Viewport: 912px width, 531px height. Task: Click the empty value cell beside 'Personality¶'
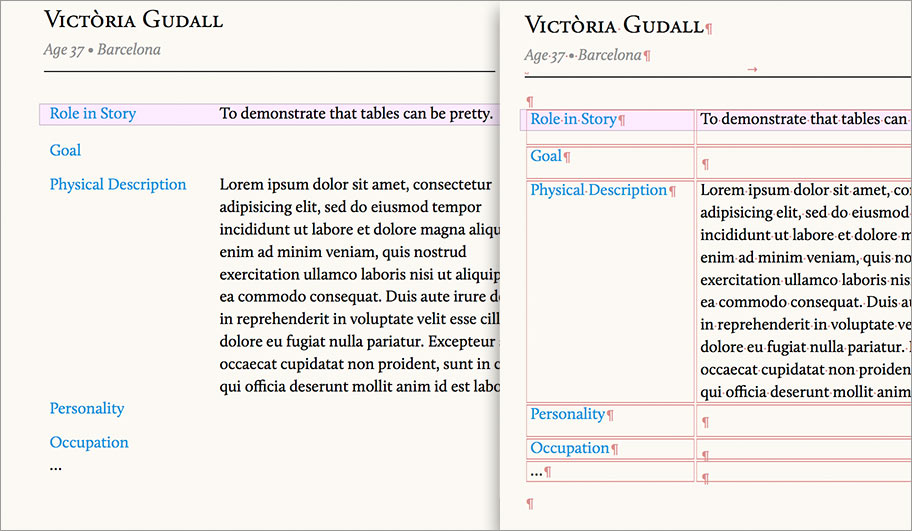(x=804, y=420)
